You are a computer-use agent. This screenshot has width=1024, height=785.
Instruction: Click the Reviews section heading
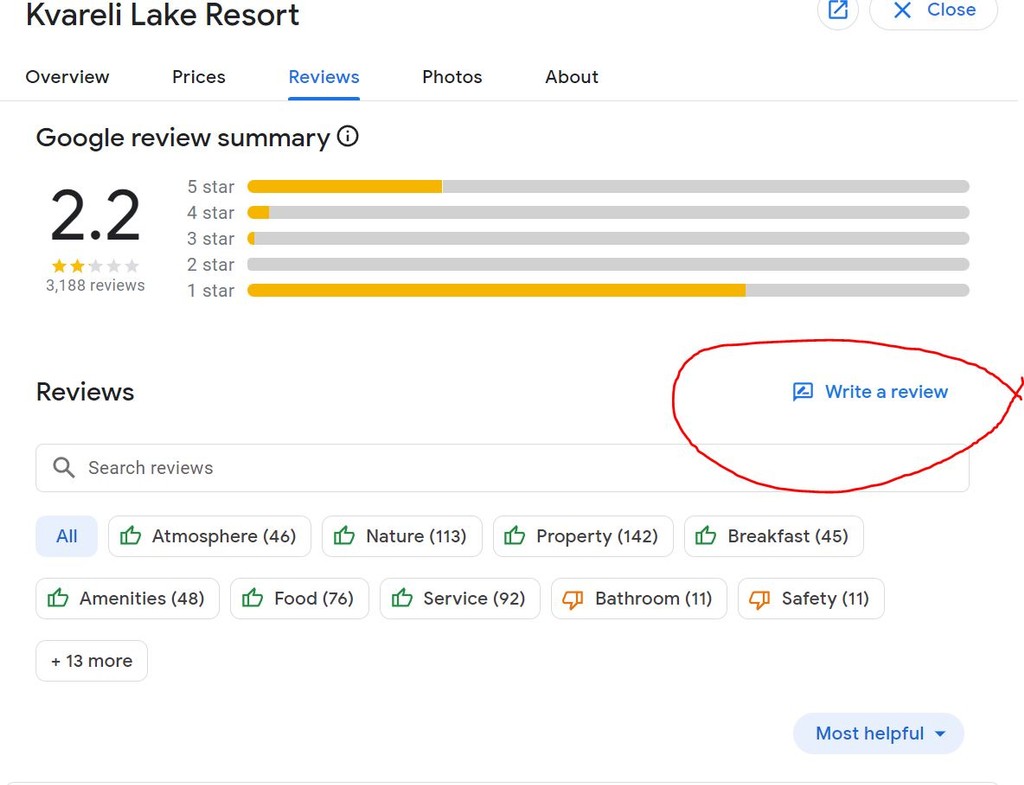coord(85,392)
